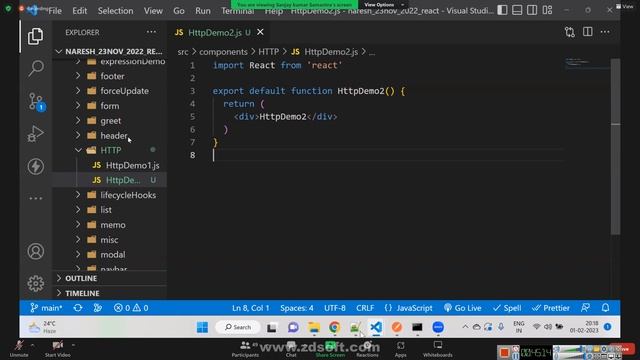Image resolution: width=640 pixels, height=360 pixels.
Task: Show additional views ellipsis in activity bar
Action: tap(36, 198)
